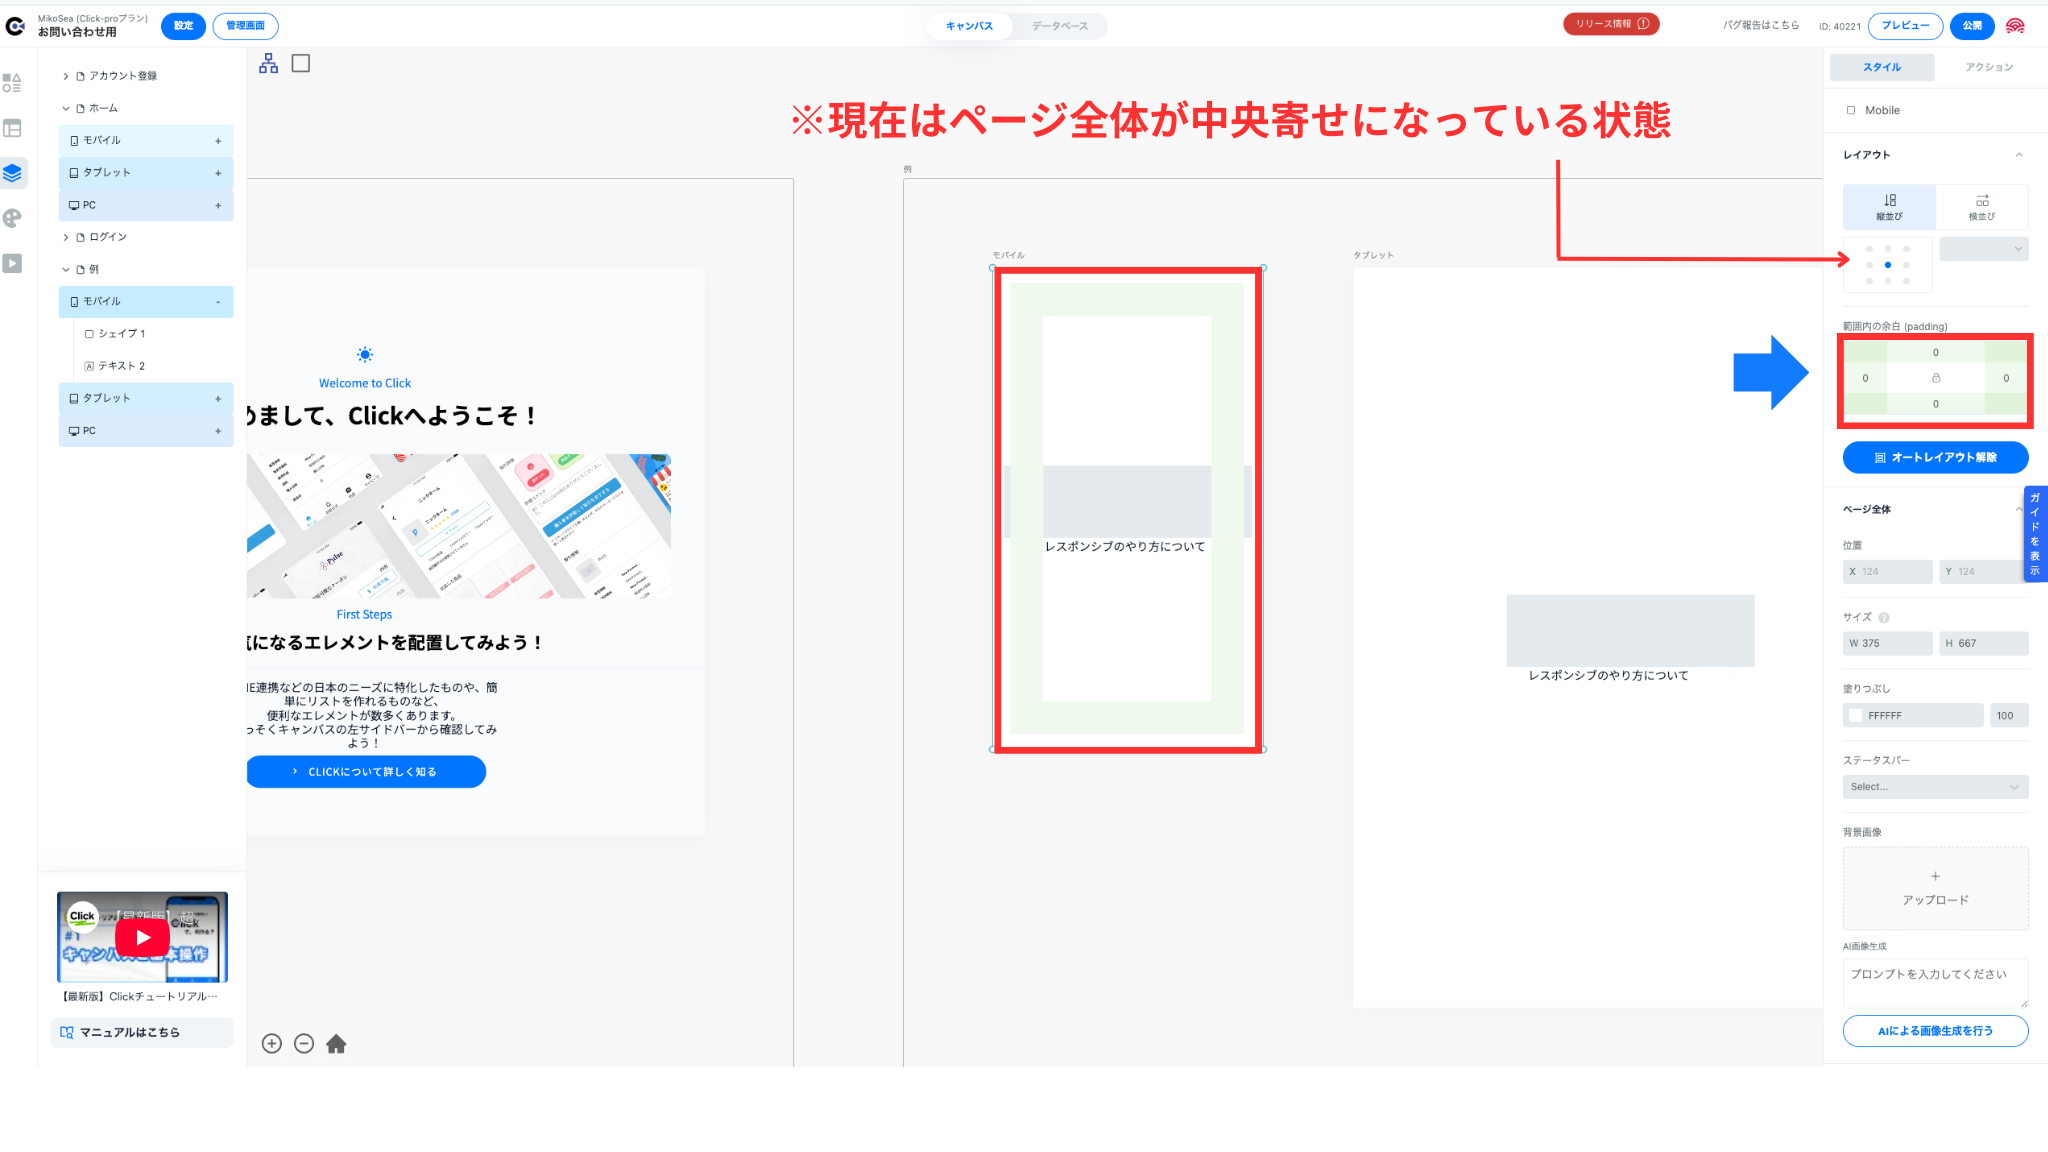This screenshot has height=1152, width=2048.
Task: Expand the ログイン page tree item
Action: [66, 237]
